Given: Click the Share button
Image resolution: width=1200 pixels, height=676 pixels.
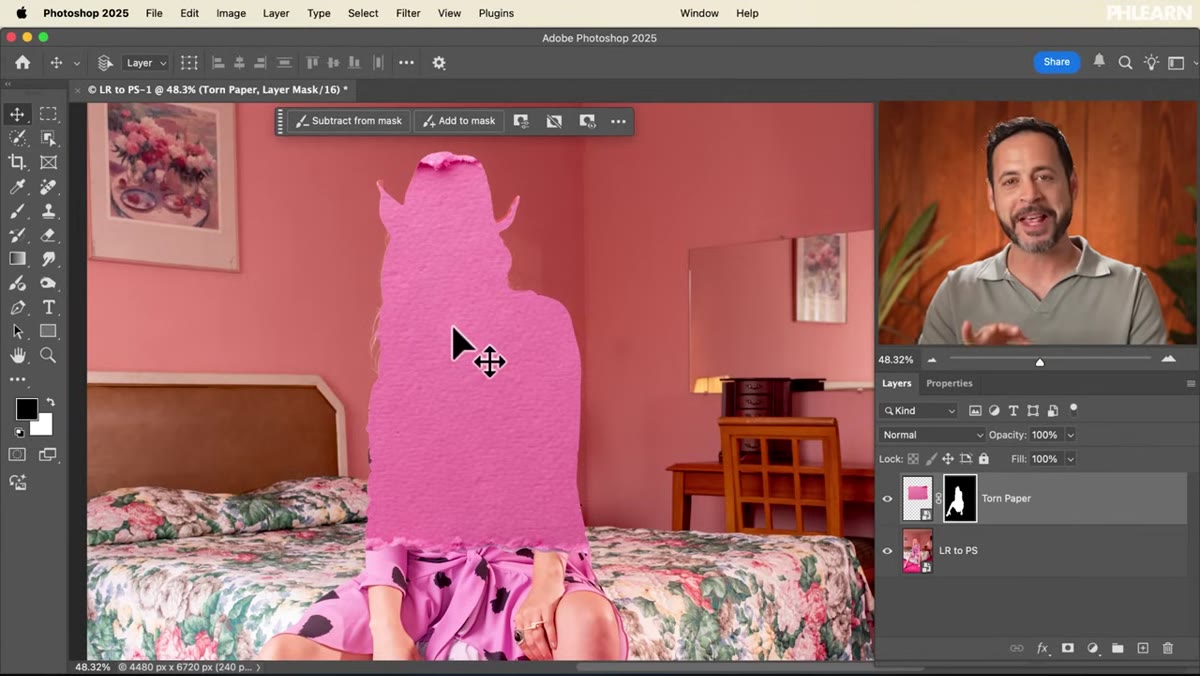Looking at the screenshot, I should (x=1057, y=62).
